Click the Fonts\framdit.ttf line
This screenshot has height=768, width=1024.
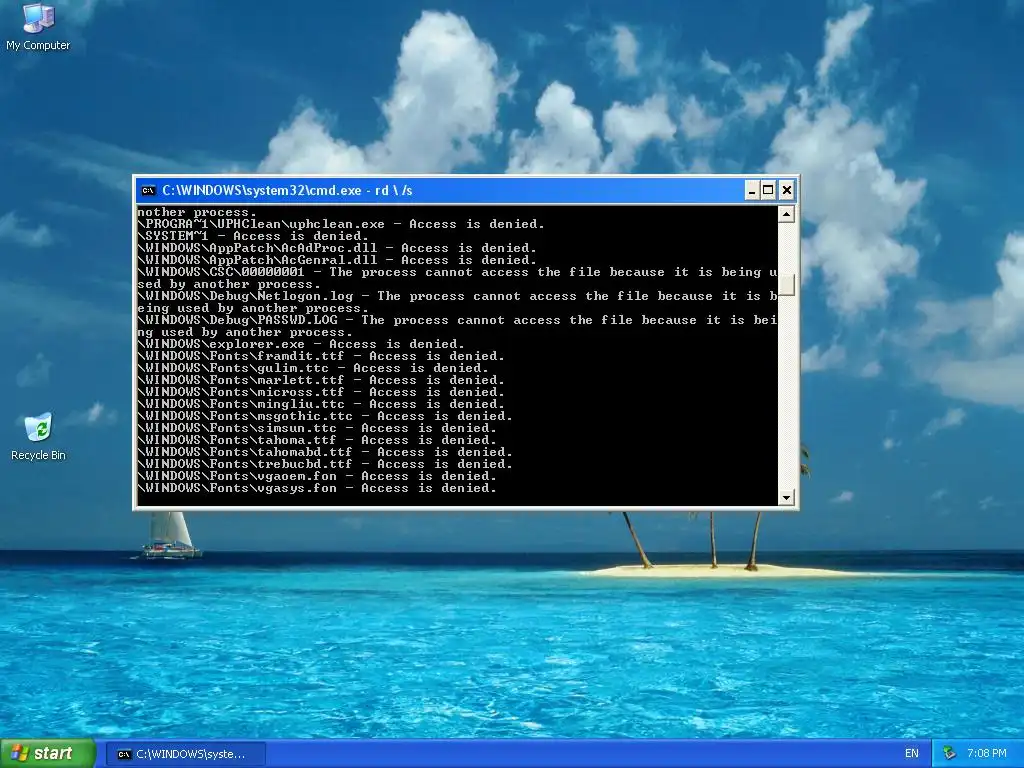321,356
